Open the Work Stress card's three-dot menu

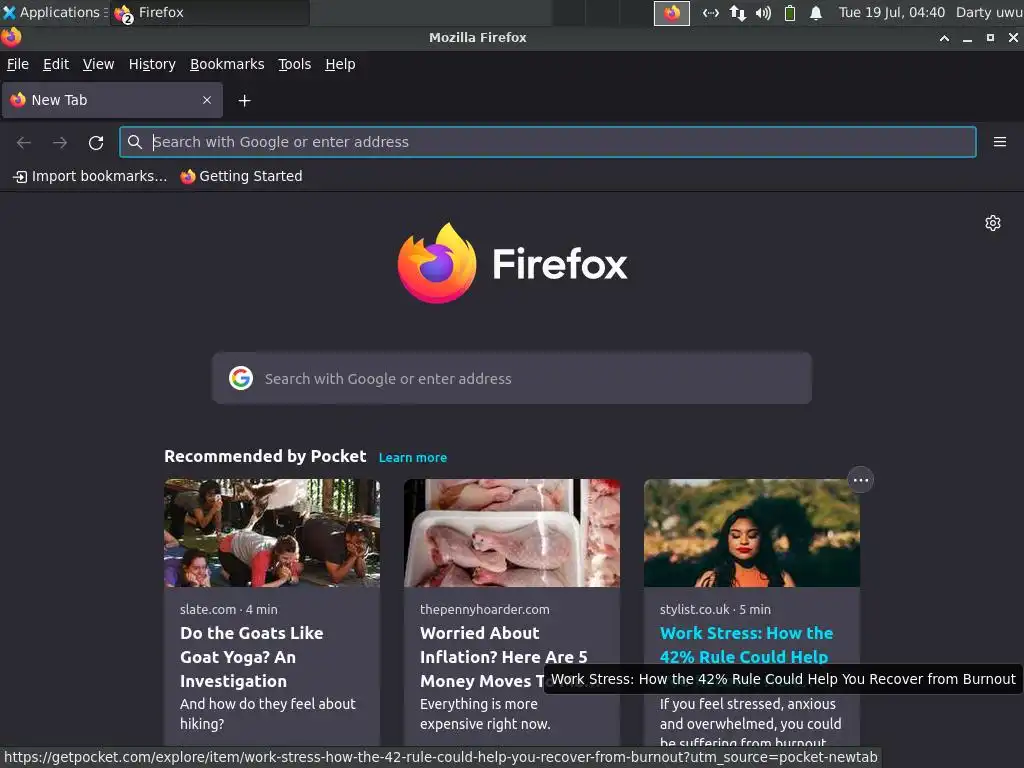tap(860, 480)
